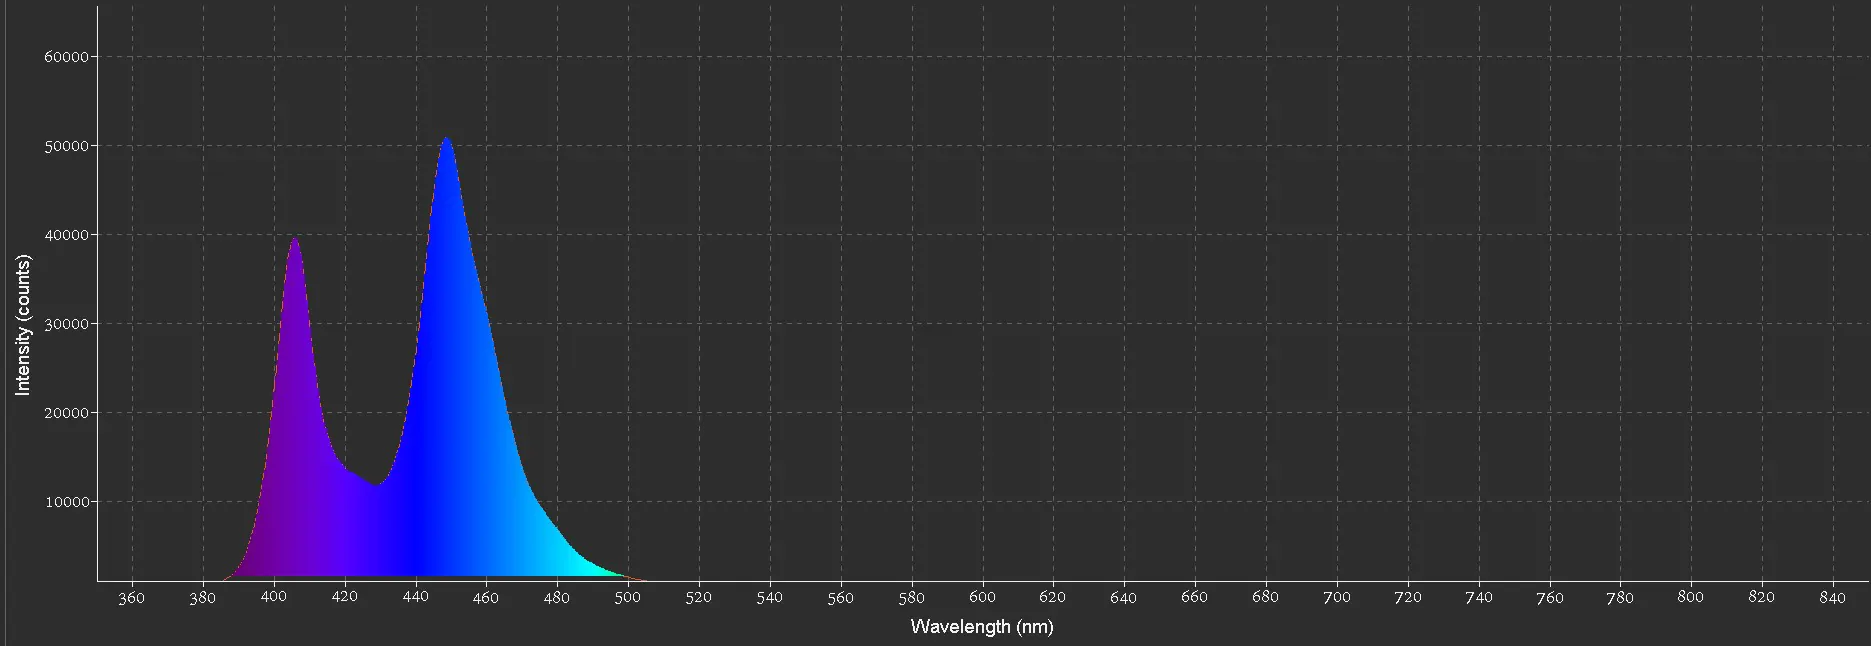Viewport: 1871px width, 646px height.
Task: Select the 40000 intensity tick label
Action: (67, 235)
